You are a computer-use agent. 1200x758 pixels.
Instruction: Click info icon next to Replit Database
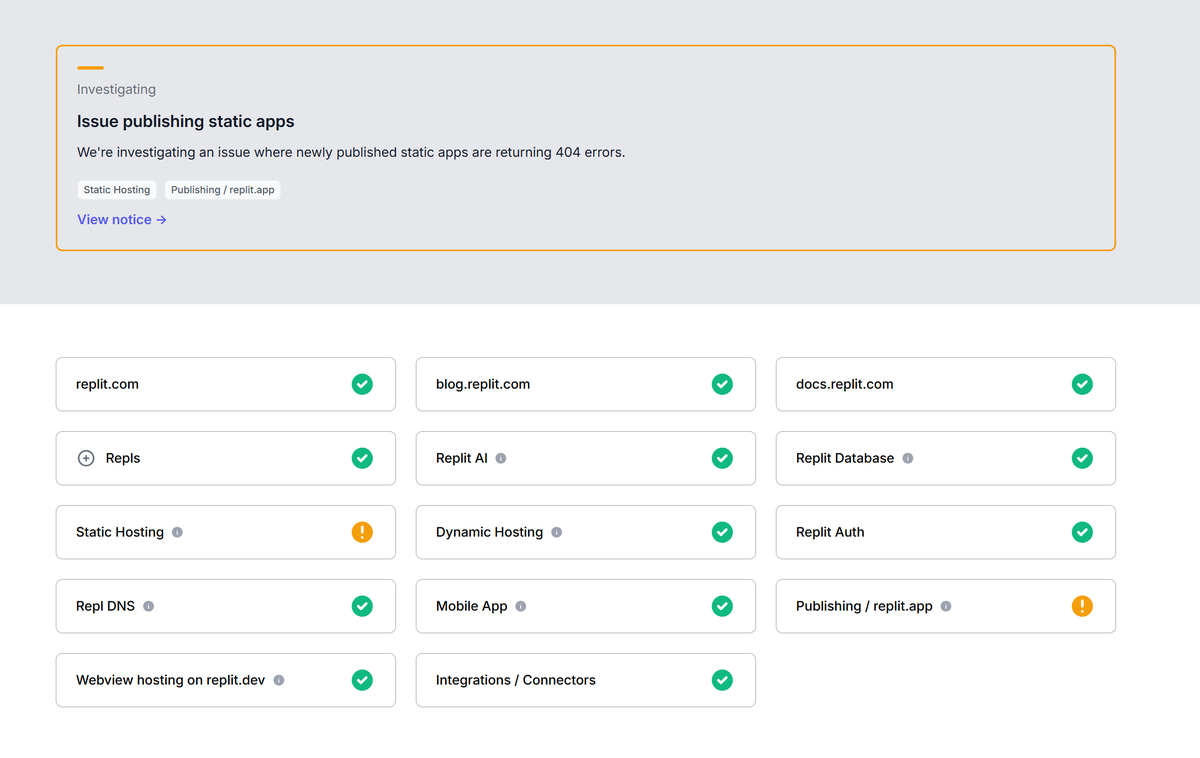[x=908, y=458]
